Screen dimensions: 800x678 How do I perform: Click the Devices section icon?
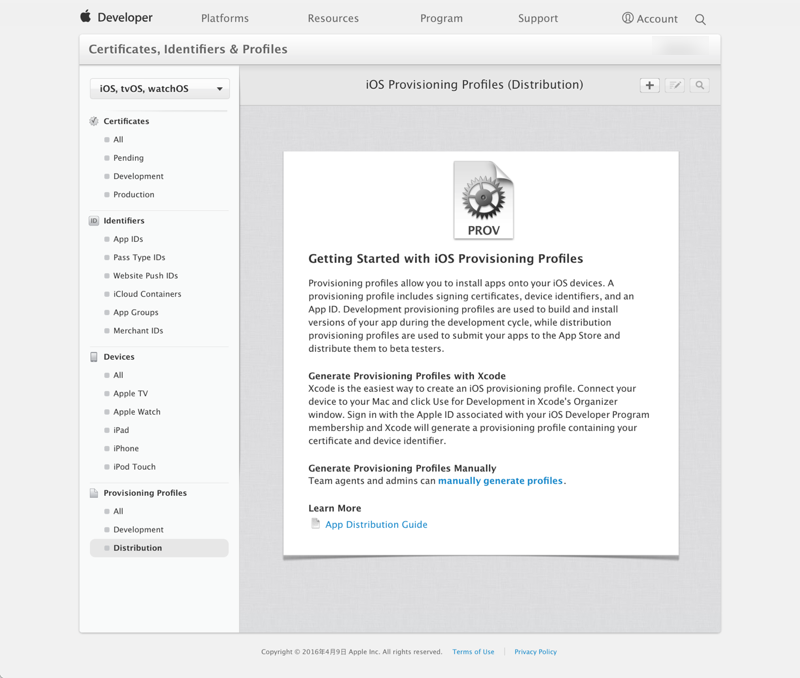pyautogui.click(x=94, y=357)
